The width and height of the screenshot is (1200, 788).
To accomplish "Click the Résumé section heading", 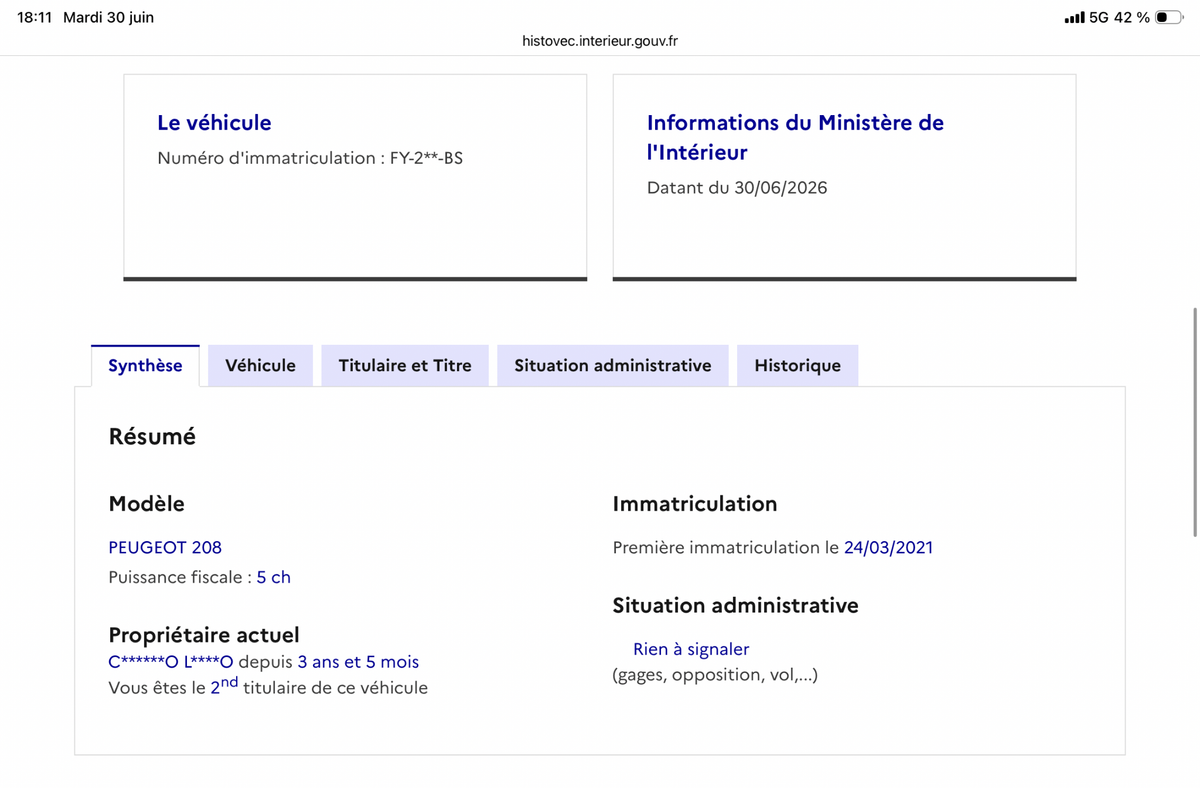I will click(x=152, y=437).
